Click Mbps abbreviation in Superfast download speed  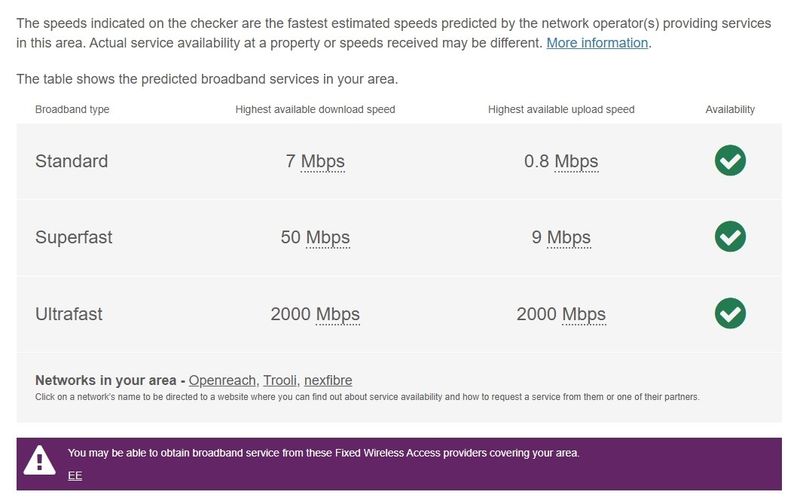point(328,238)
